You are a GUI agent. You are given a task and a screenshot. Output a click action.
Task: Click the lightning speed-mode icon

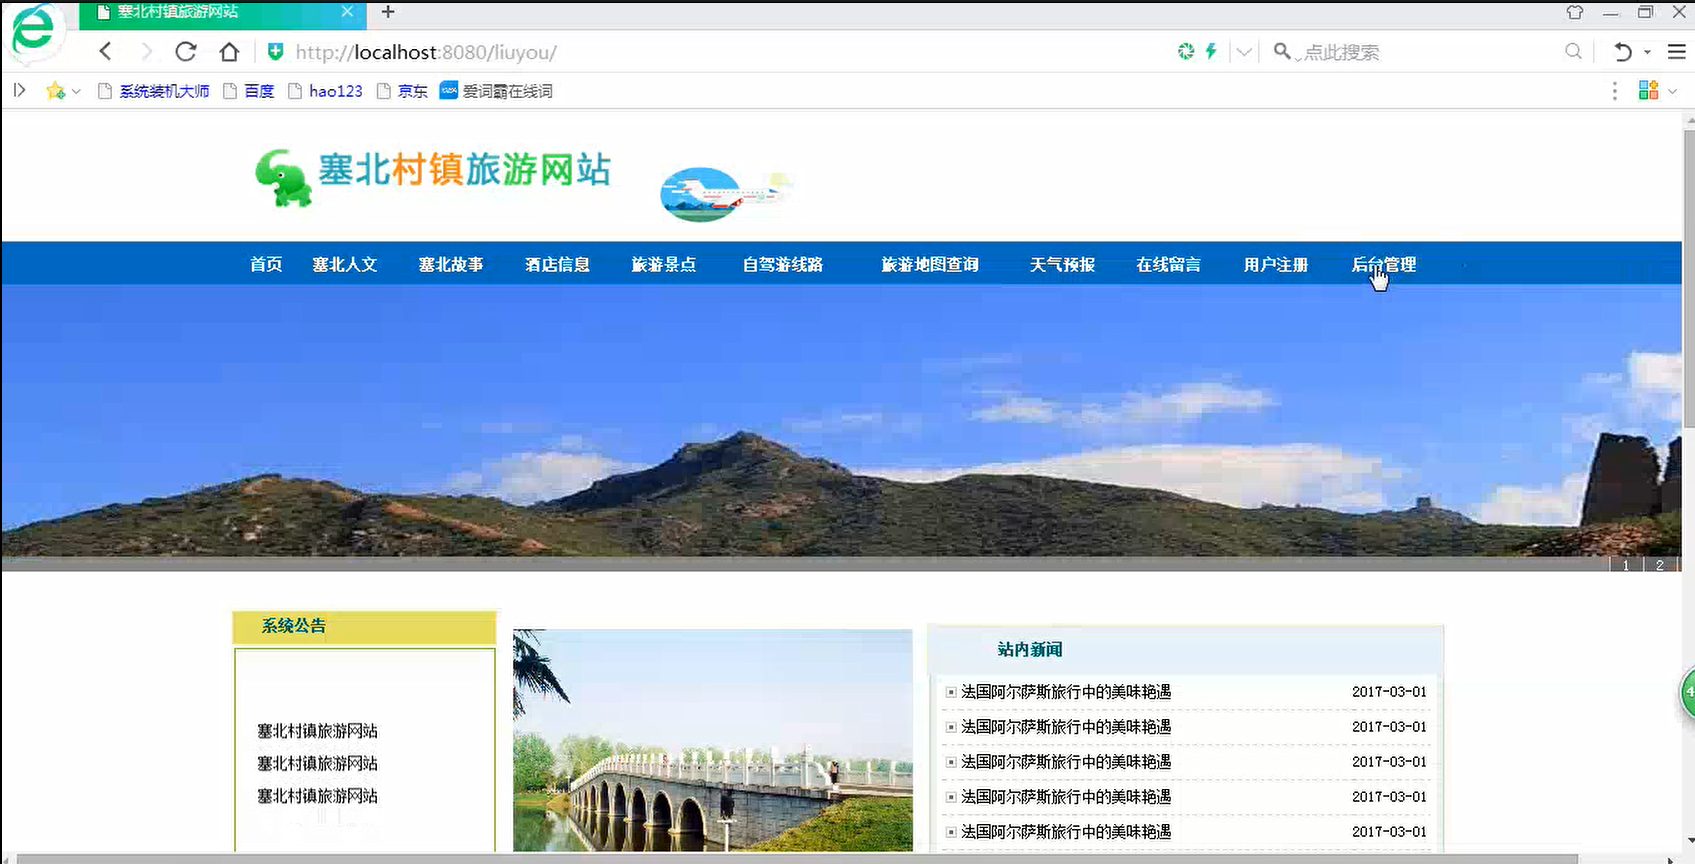pyautogui.click(x=1211, y=51)
